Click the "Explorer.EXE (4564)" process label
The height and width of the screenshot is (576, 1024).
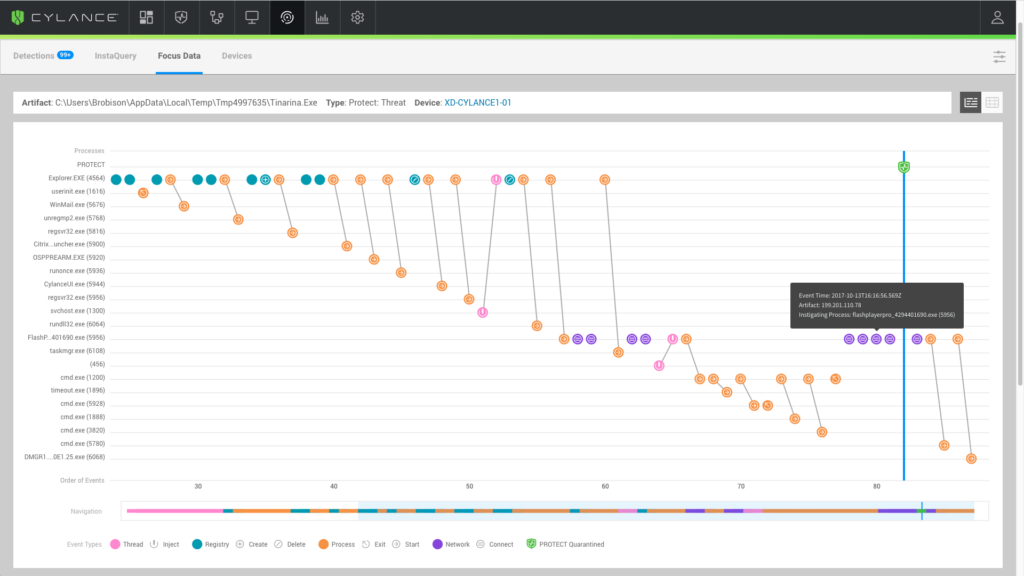pos(76,178)
